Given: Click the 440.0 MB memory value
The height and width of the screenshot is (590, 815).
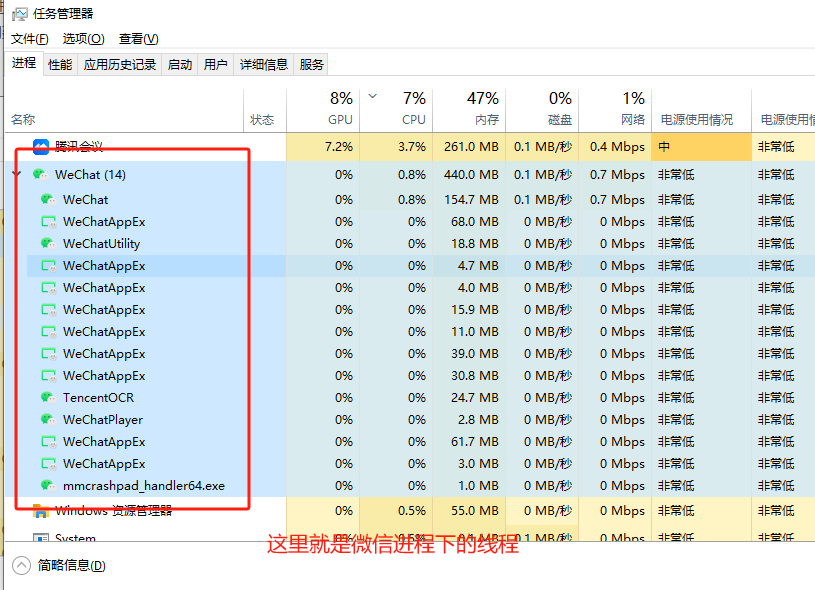Looking at the screenshot, I should (x=471, y=175).
